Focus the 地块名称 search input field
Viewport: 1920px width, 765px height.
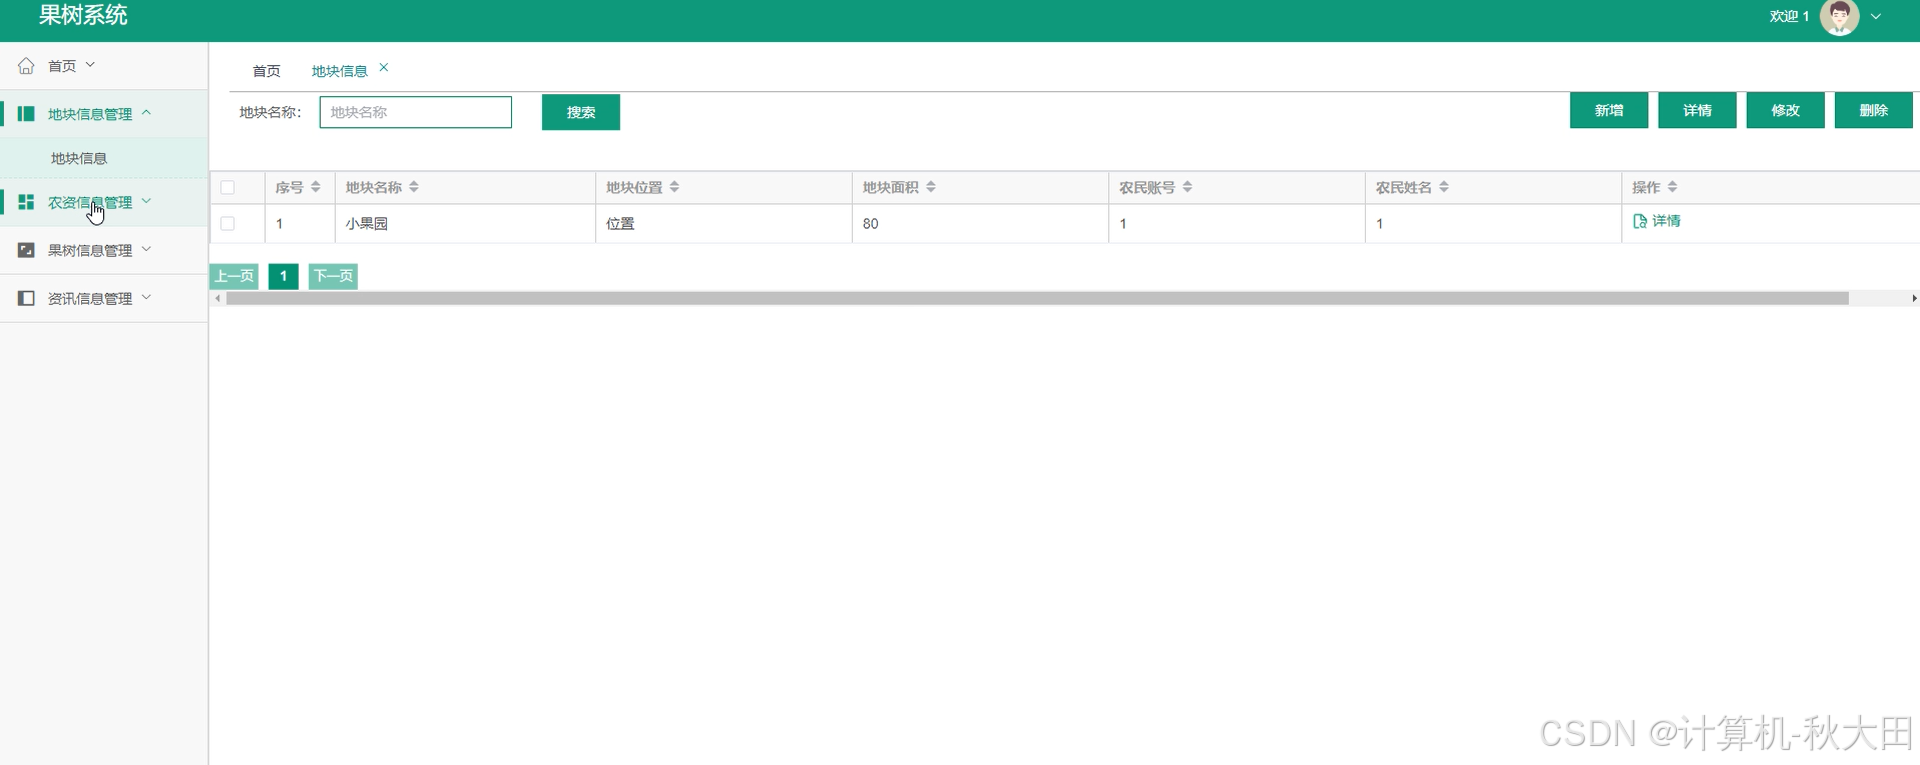click(416, 112)
